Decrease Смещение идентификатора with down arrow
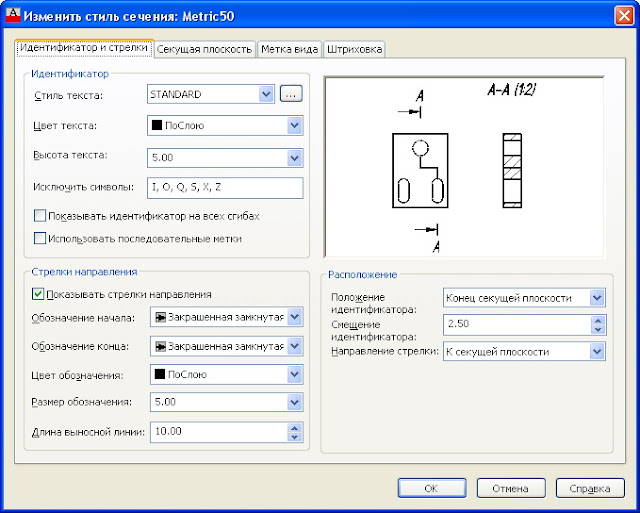This screenshot has width=640, height=513. 598,329
